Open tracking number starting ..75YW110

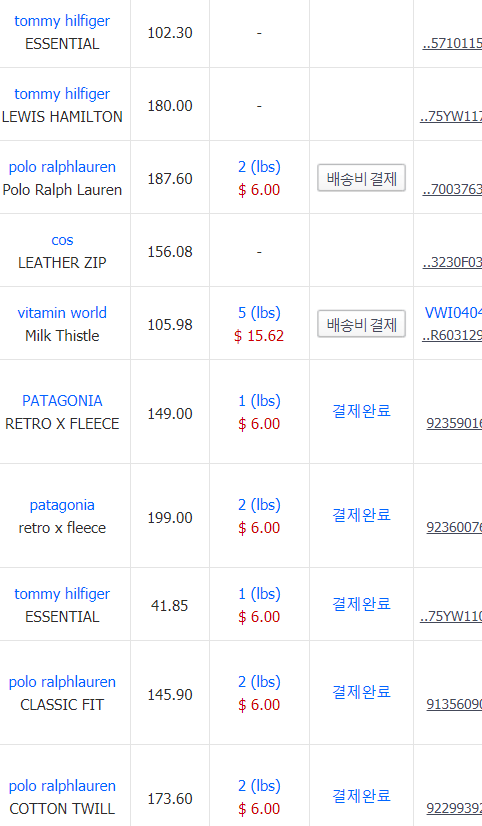pyautogui.click(x=451, y=616)
